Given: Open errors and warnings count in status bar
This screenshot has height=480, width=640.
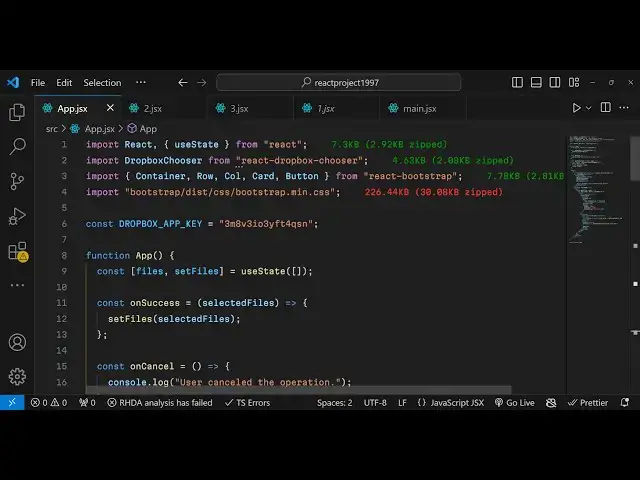Looking at the screenshot, I should (49, 402).
